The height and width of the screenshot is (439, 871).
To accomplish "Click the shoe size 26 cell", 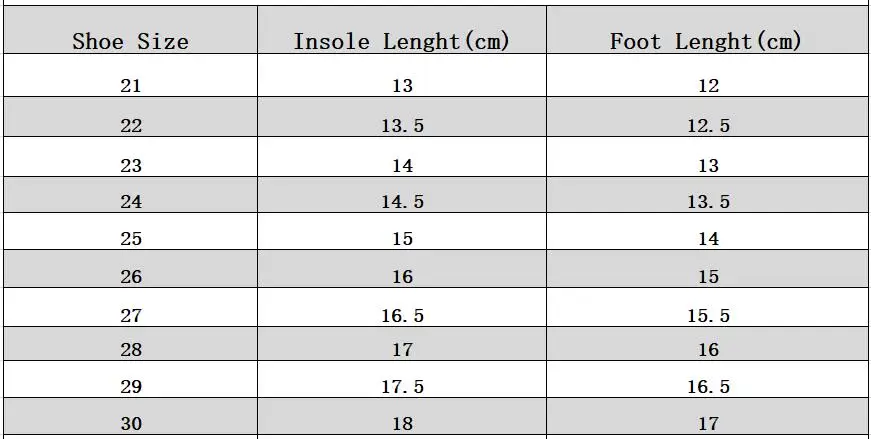I will coord(131,277).
